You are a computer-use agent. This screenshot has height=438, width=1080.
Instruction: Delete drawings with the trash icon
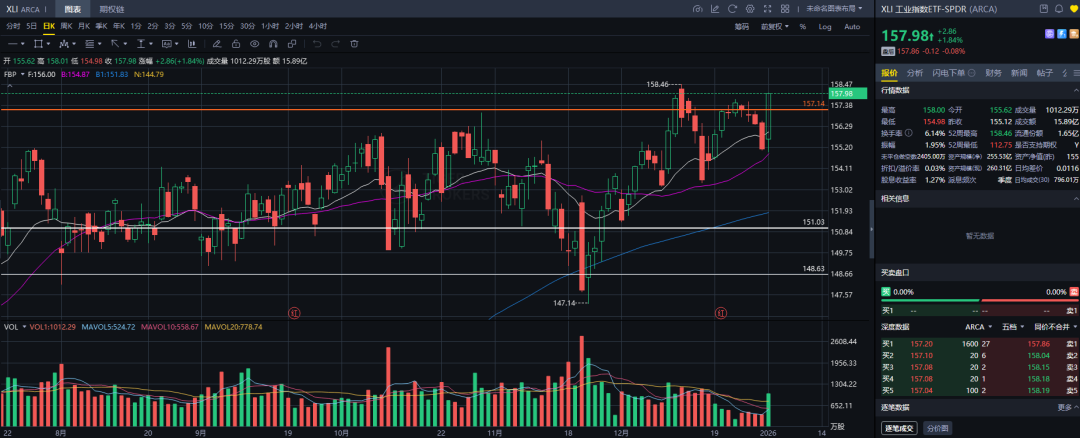354,44
